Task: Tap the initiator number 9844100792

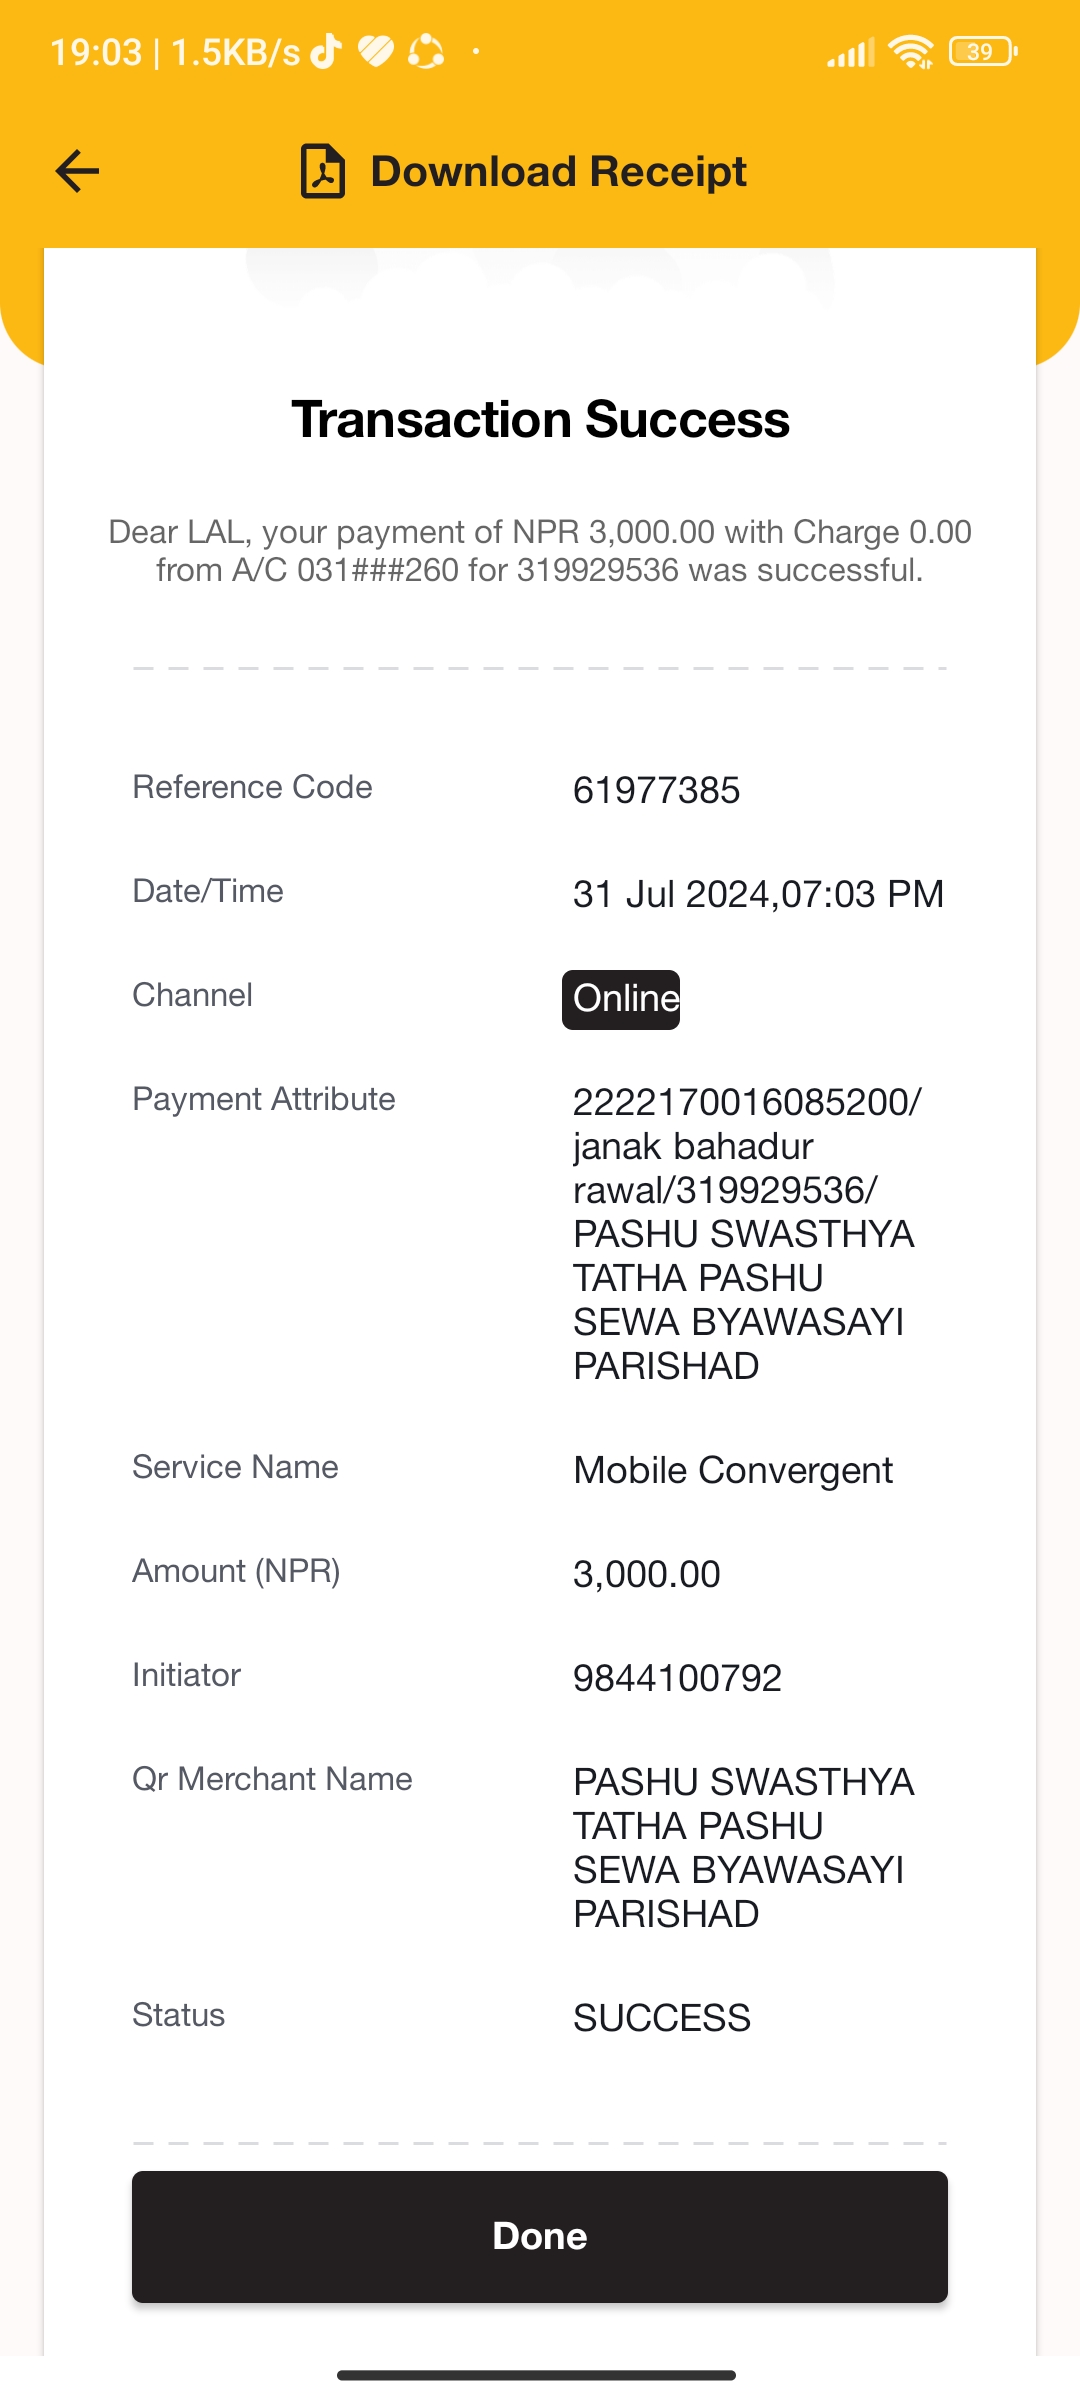Action: click(x=677, y=1678)
